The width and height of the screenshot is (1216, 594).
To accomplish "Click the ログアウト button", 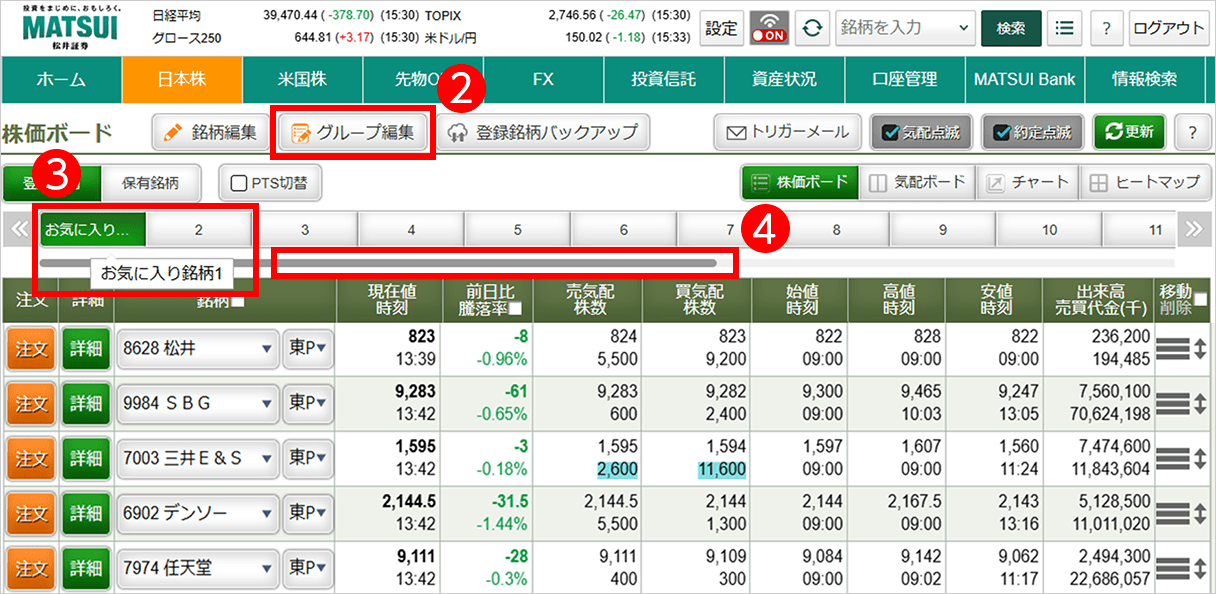I will coord(1169,28).
